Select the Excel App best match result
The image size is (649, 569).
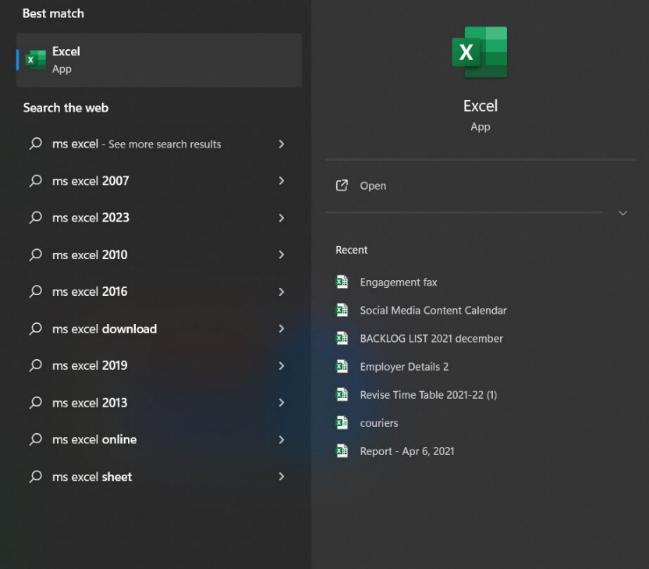click(x=159, y=60)
